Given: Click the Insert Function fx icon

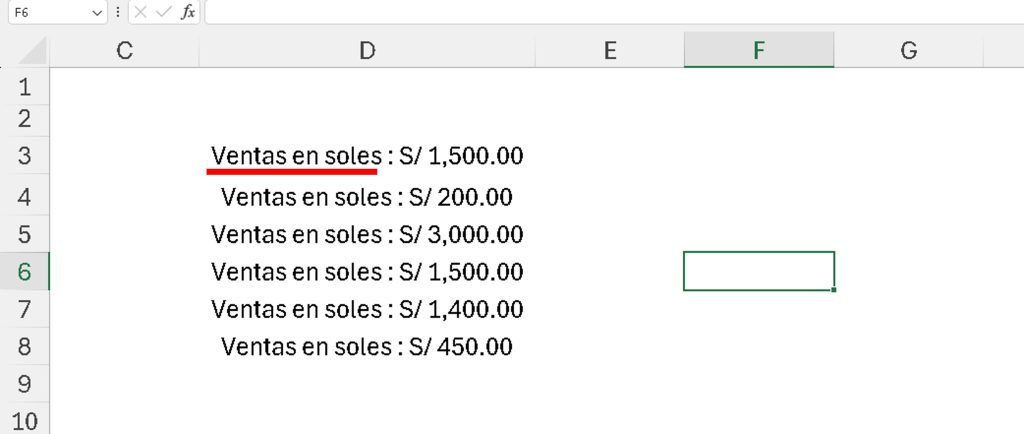Looking at the screenshot, I should [x=188, y=12].
